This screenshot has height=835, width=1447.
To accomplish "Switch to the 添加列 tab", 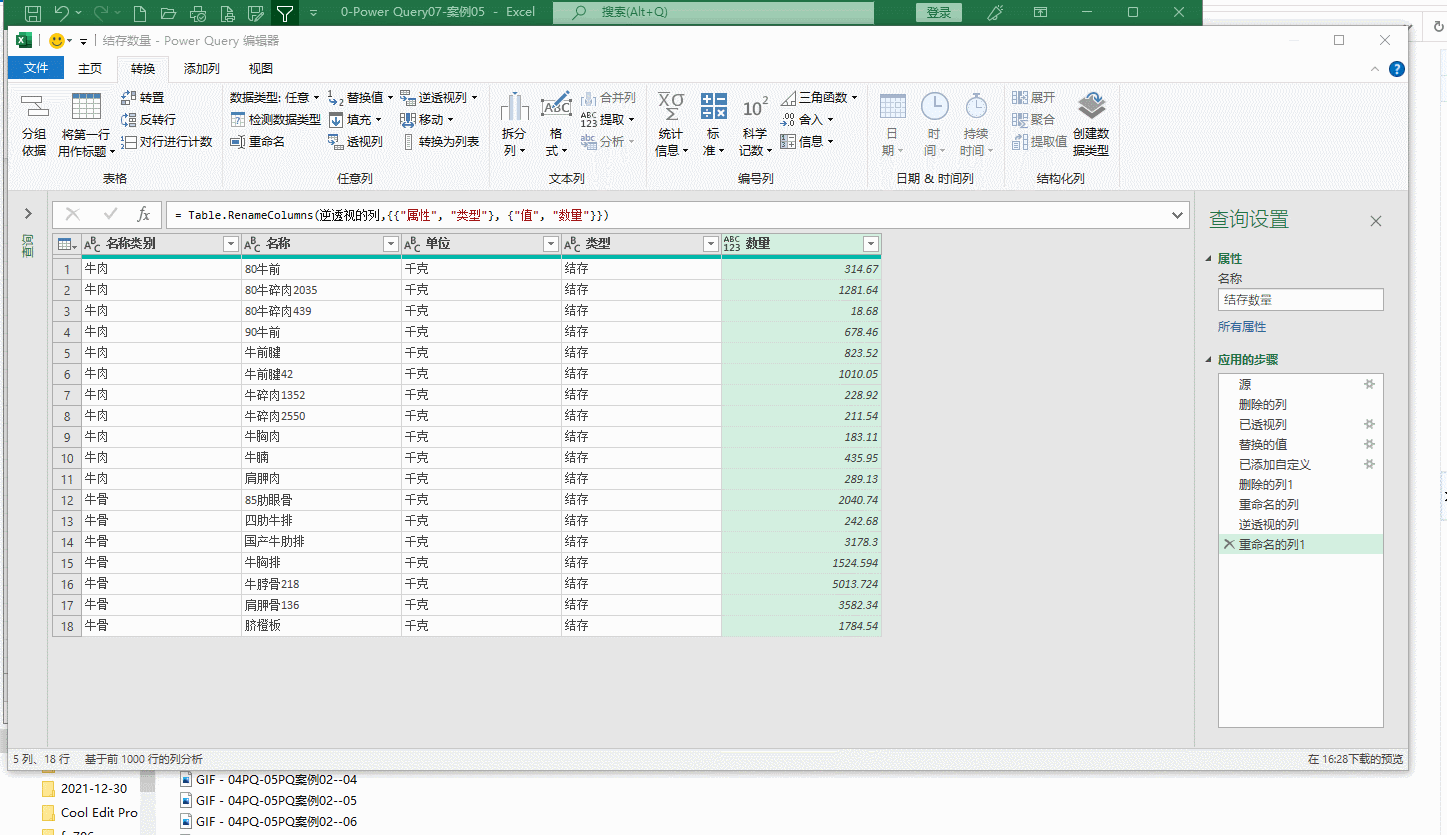I will 201,68.
